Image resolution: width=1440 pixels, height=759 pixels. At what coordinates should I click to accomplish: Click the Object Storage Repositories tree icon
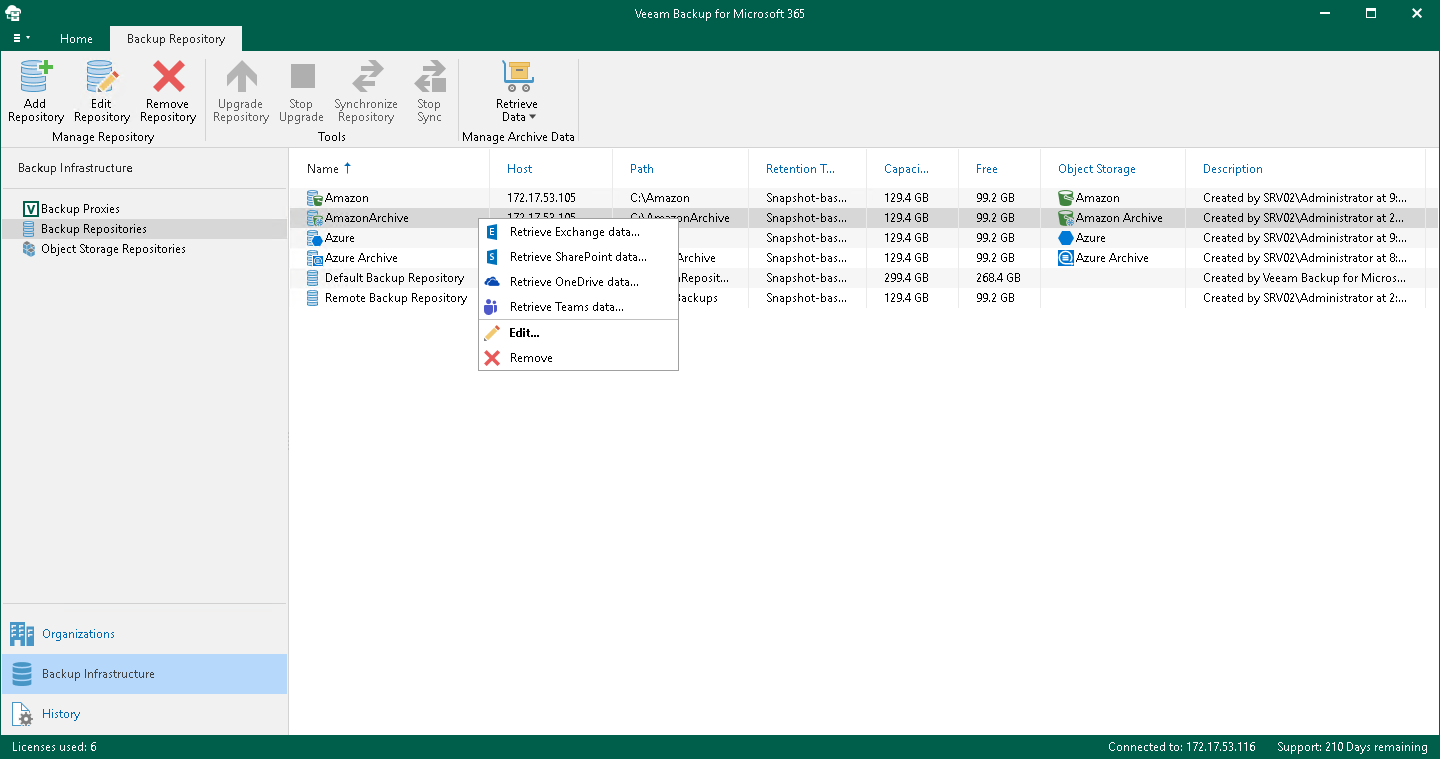click(x=30, y=249)
